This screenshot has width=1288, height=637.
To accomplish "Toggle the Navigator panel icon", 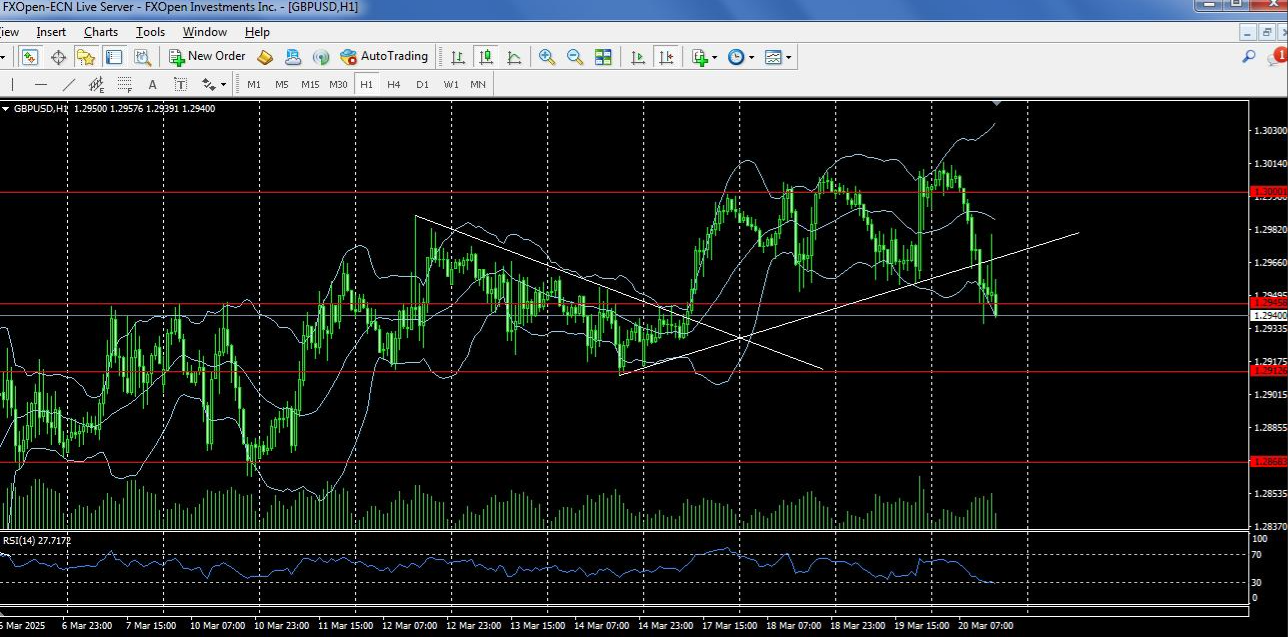I will coord(86,57).
